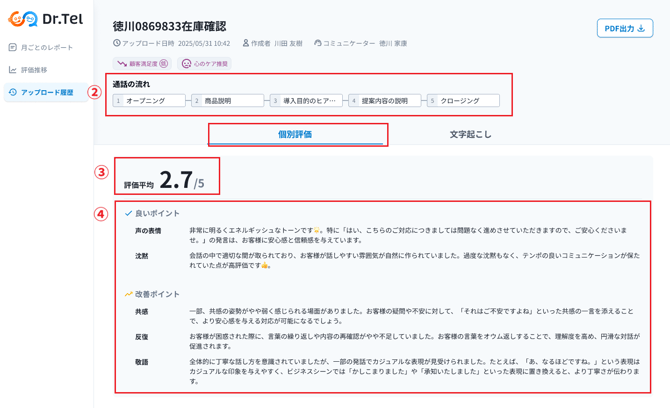
Task: Click the 顧客満足度 tag
Action: coord(142,64)
